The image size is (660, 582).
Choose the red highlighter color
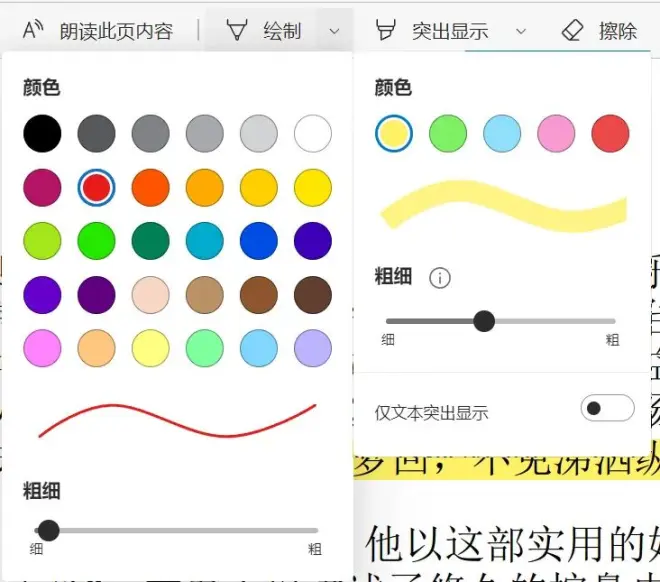610,133
